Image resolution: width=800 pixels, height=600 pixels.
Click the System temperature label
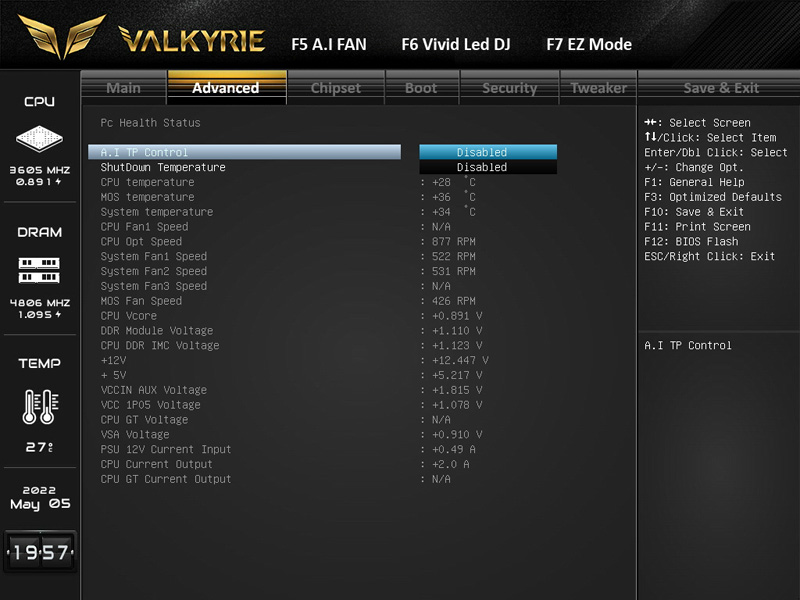click(157, 212)
